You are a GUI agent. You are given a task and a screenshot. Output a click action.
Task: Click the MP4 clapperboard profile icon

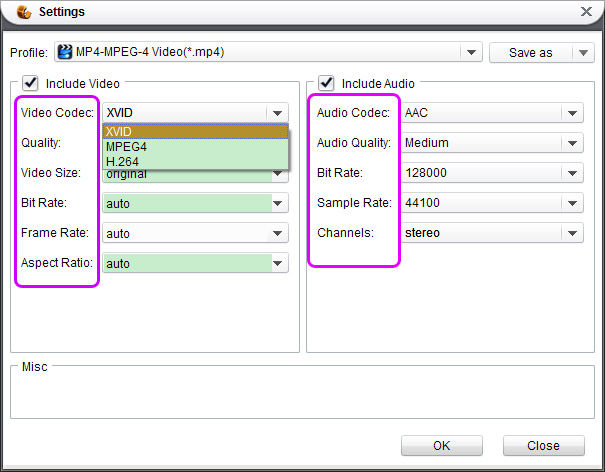point(65,52)
